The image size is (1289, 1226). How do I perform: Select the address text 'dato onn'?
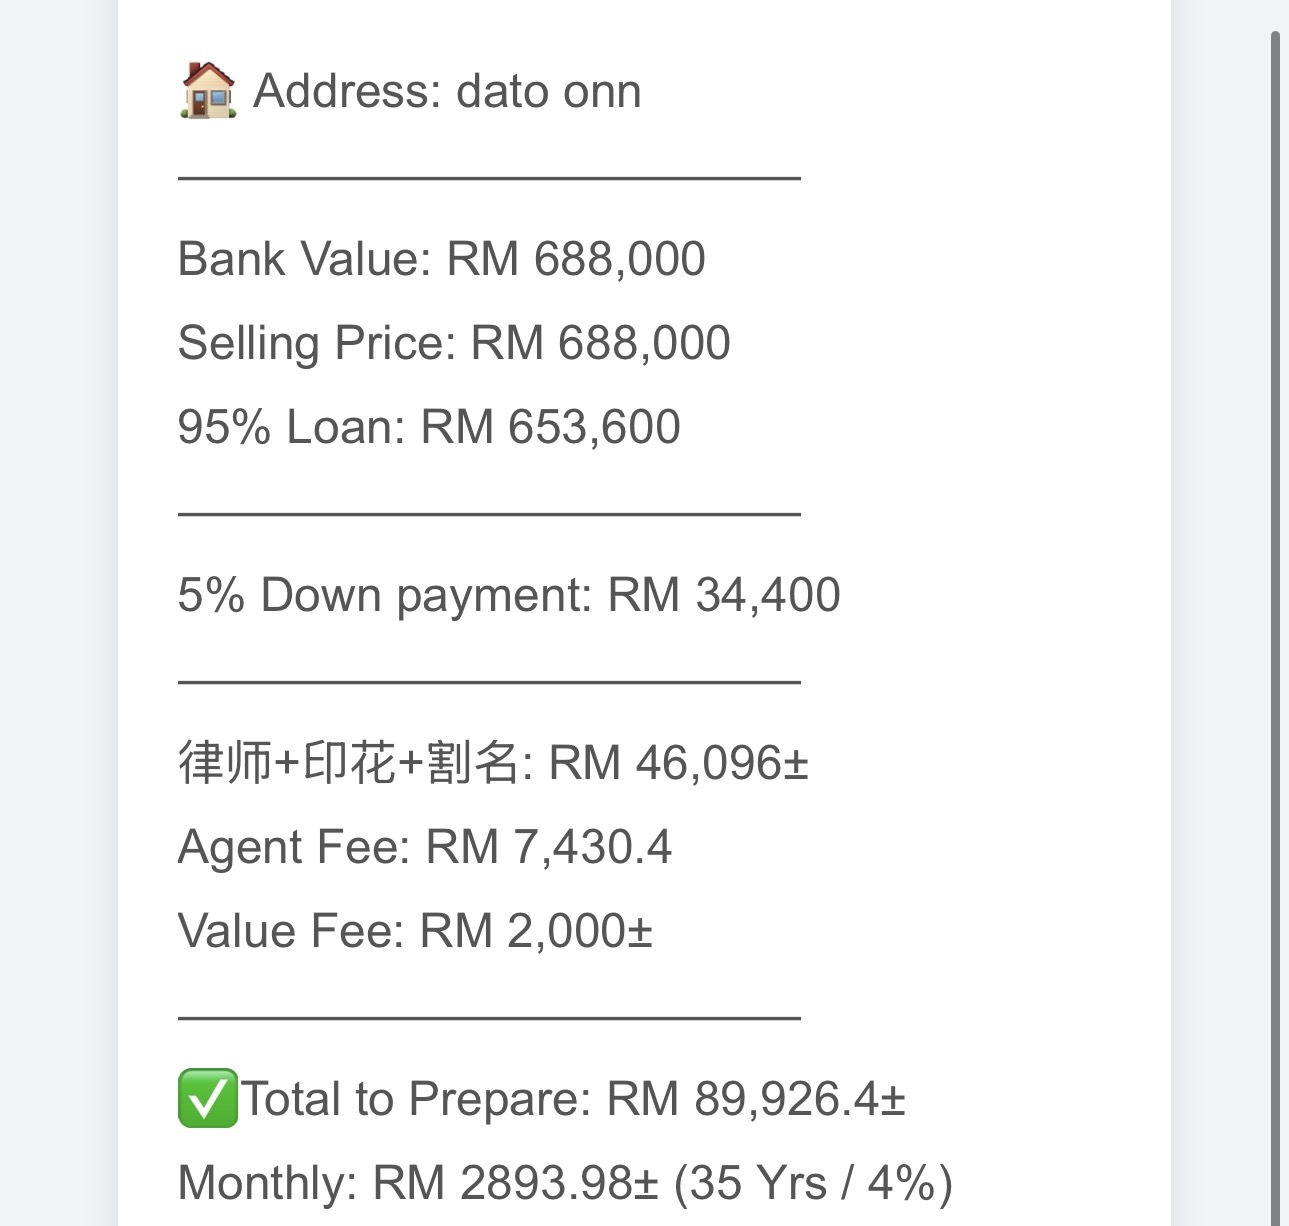[x=548, y=92]
